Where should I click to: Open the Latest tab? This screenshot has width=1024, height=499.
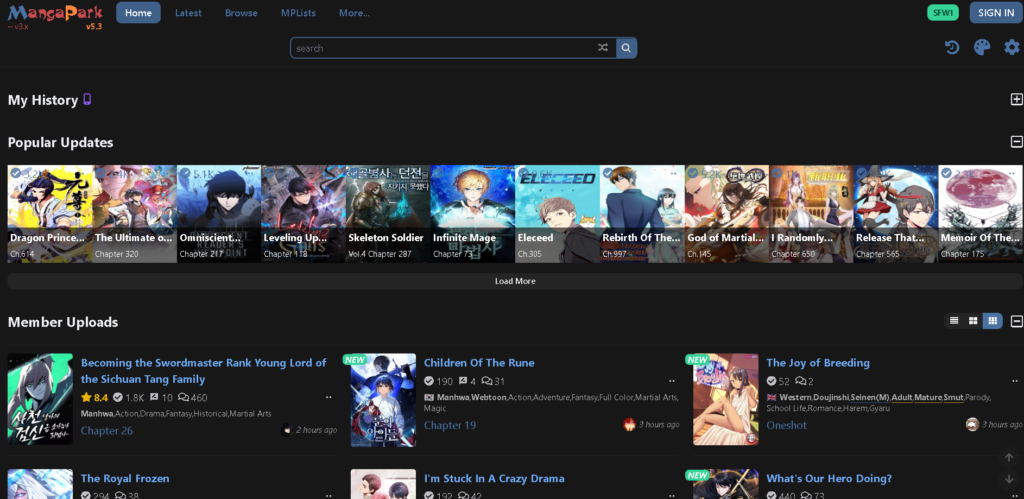(188, 12)
